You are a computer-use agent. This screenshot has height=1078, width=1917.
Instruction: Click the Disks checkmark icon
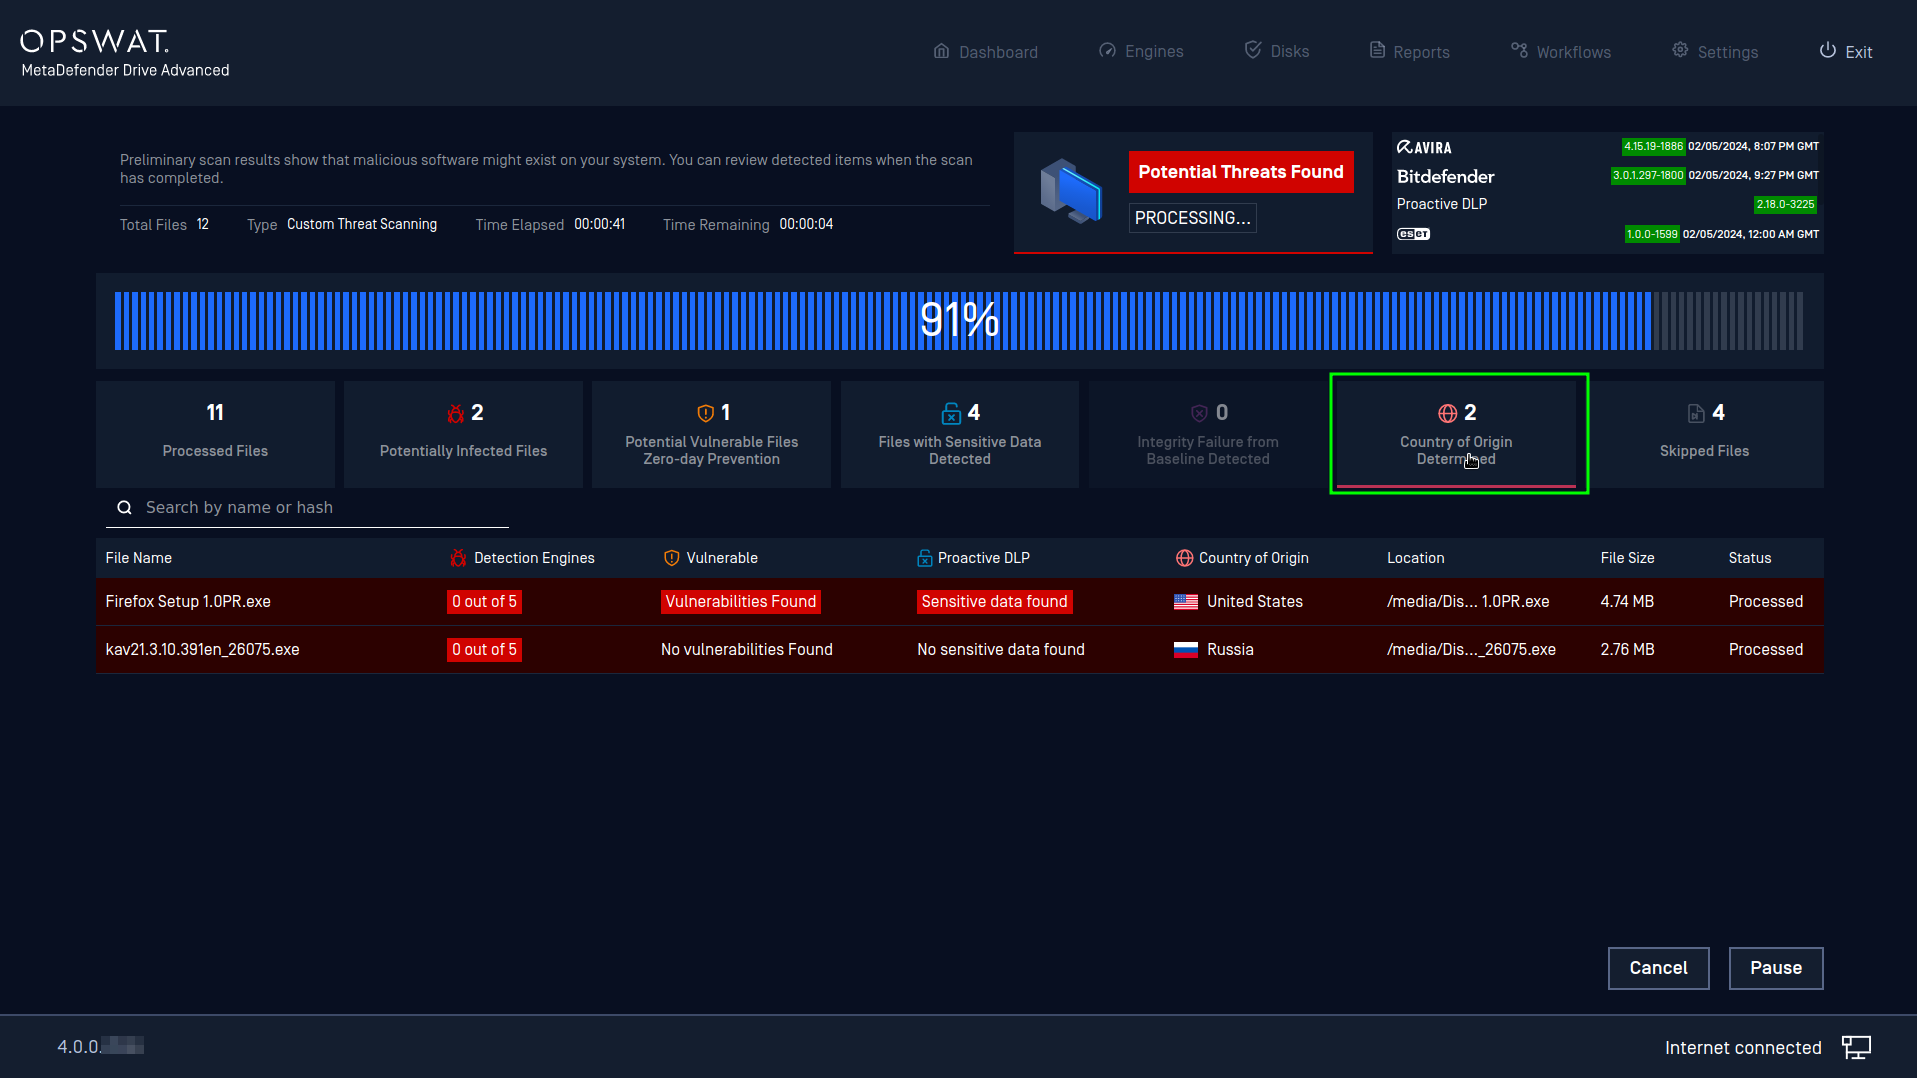1253,50
